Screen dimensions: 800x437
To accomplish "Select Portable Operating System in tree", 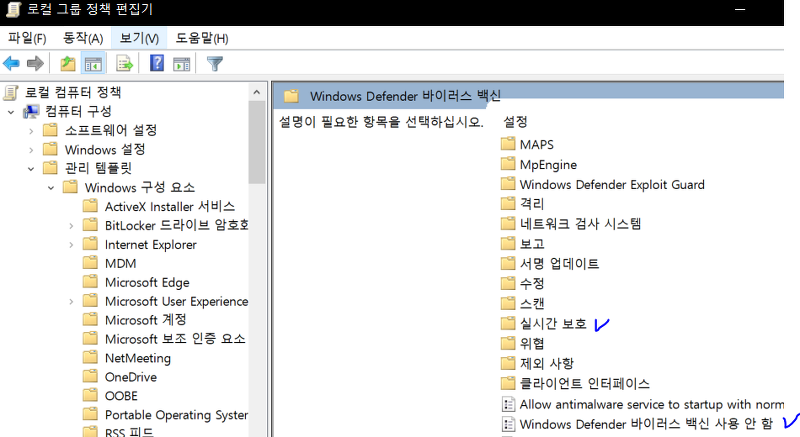I will pyautogui.click(x=176, y=415).
